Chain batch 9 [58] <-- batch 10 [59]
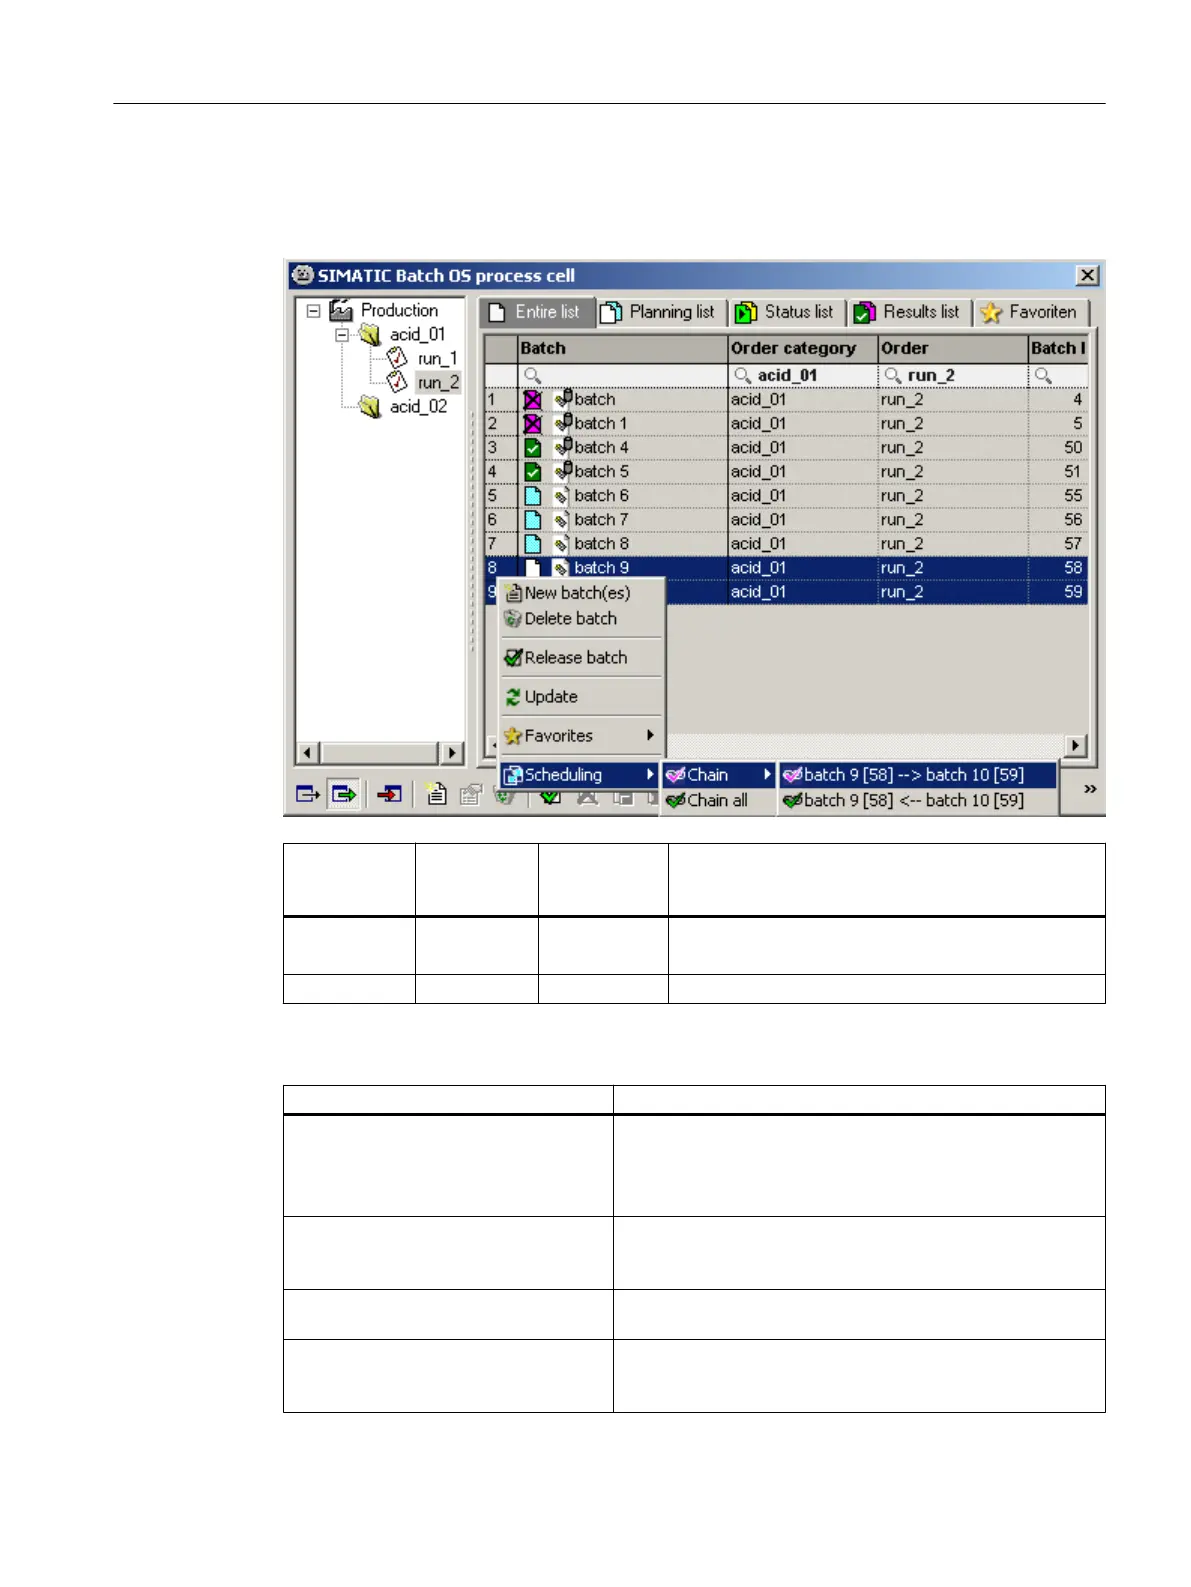The image size is (1191, 1587). [917, 801]
